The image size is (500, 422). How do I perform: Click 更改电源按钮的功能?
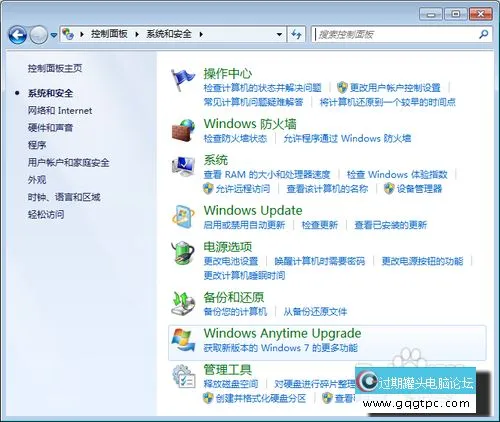423,261
